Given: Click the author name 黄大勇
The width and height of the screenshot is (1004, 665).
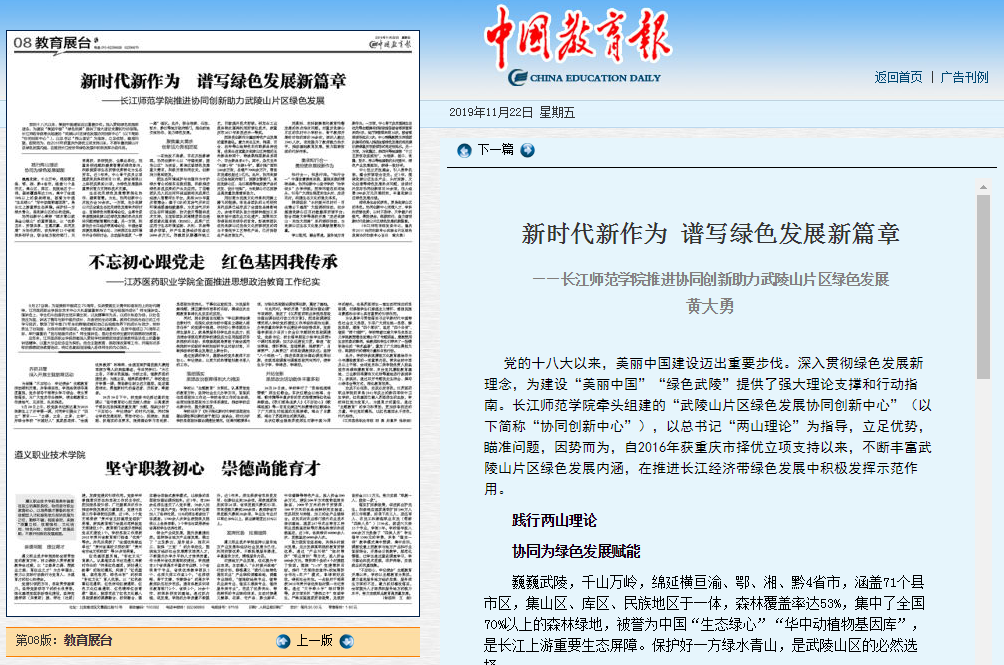Looking at the screenshot, I should [710, 307].
